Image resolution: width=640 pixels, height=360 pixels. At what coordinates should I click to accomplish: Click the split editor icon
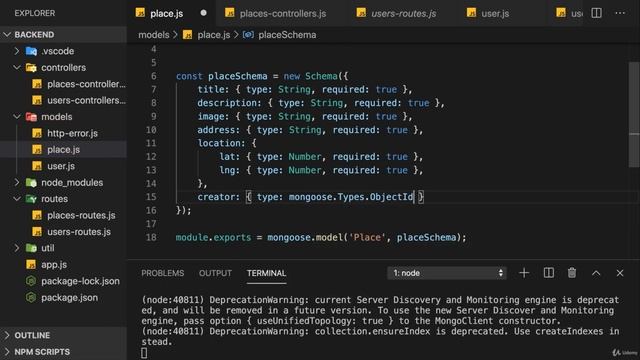click(596, 13)
